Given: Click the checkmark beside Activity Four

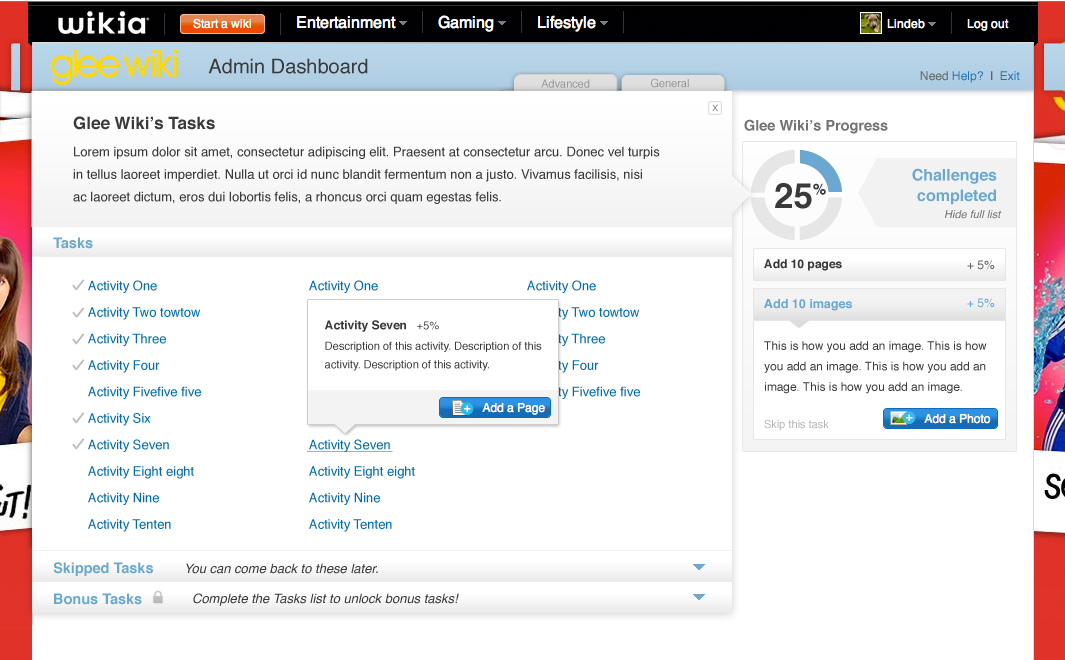Looking at the screenshot, I should point(78,365).
